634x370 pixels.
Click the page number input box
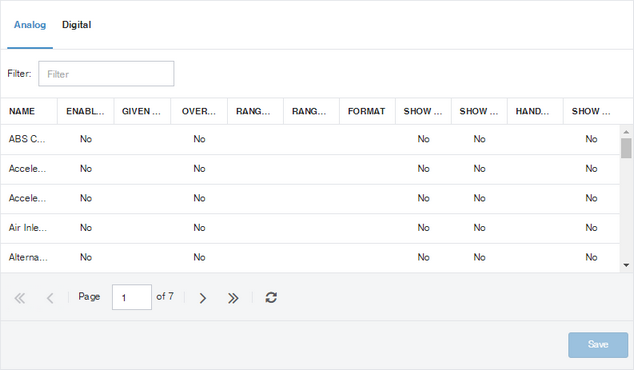132,297
